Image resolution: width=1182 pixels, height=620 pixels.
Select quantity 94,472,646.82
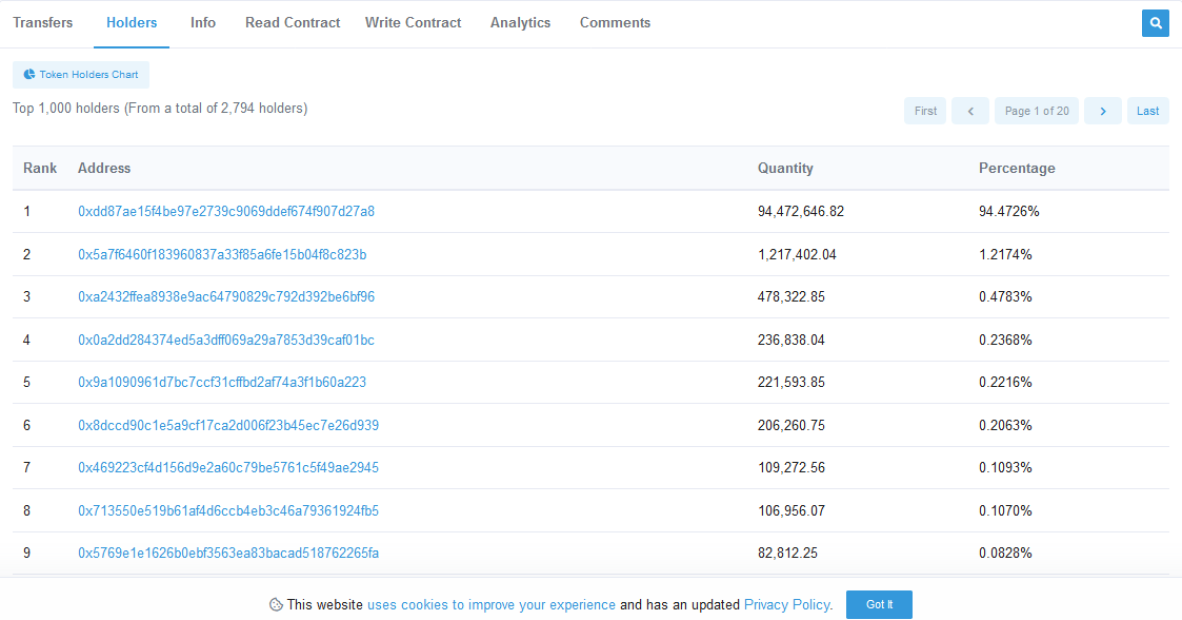click(801, 211)
